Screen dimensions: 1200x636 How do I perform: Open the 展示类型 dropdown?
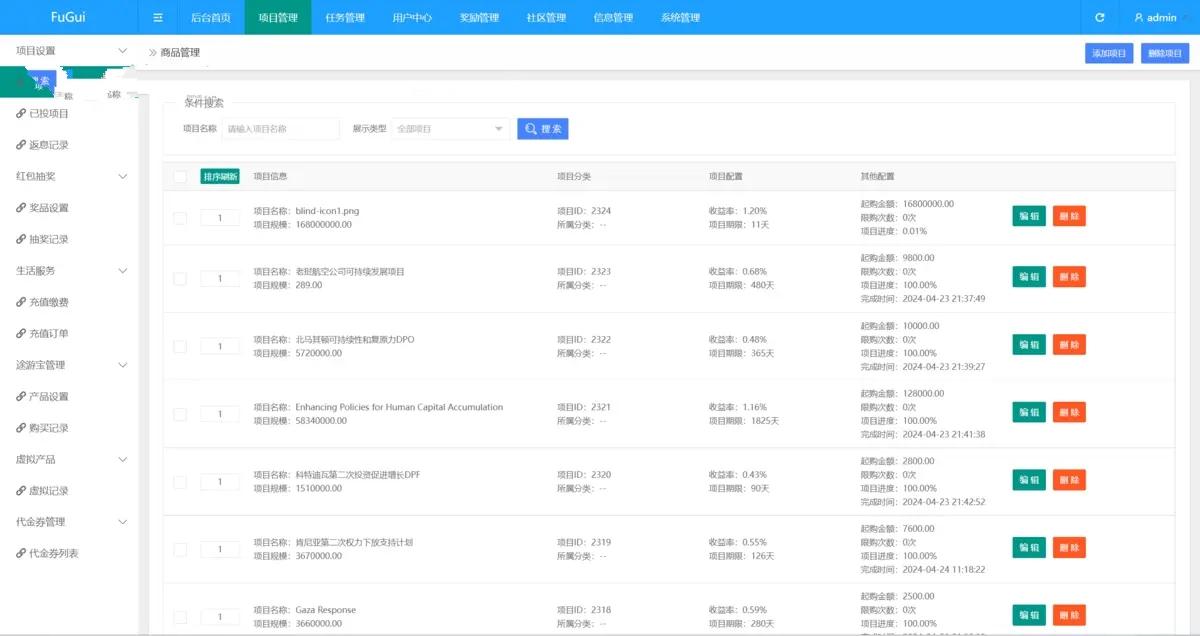(450, 129)
